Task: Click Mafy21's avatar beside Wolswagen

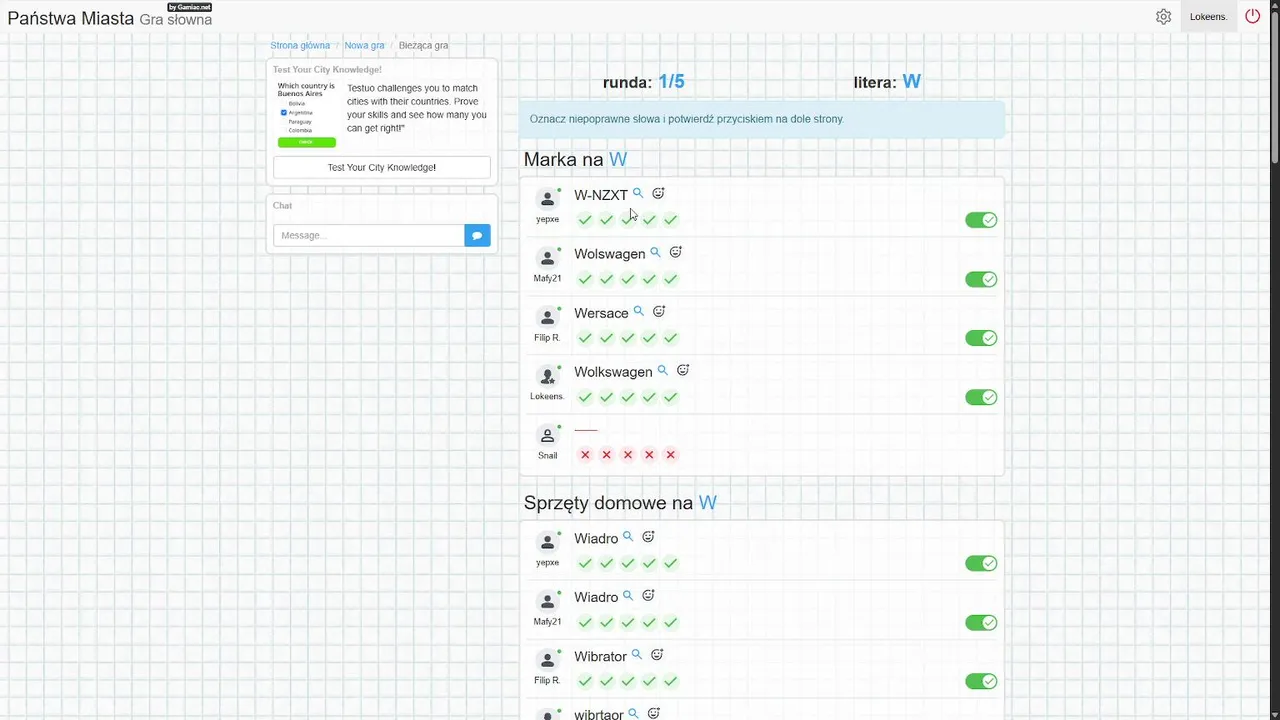Action: point(547,258)
